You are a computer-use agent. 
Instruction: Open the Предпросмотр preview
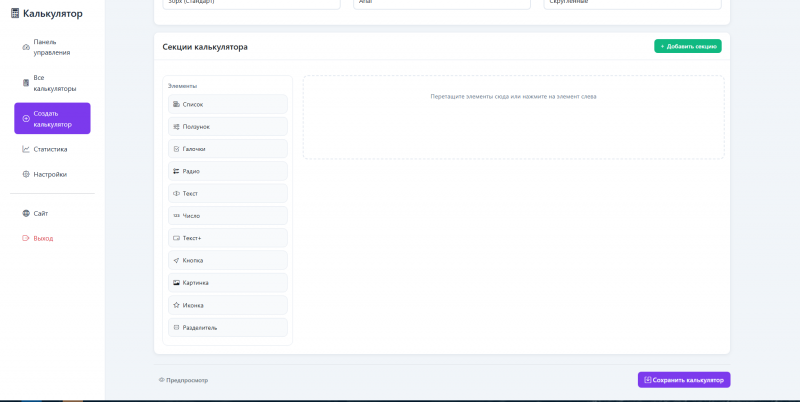click(x=183, y=380)
